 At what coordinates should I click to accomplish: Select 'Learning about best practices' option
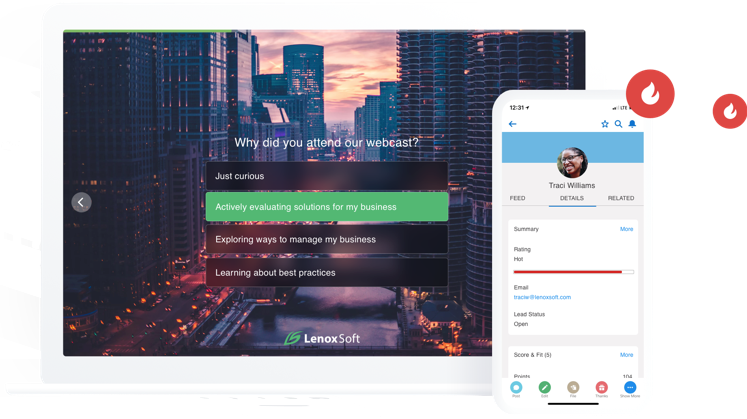click(326, 272)
